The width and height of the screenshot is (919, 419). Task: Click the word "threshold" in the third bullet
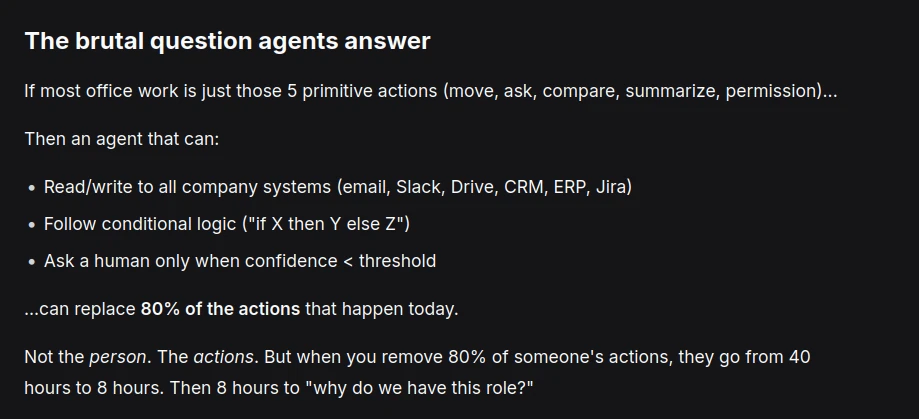click(x=397, y=261)
